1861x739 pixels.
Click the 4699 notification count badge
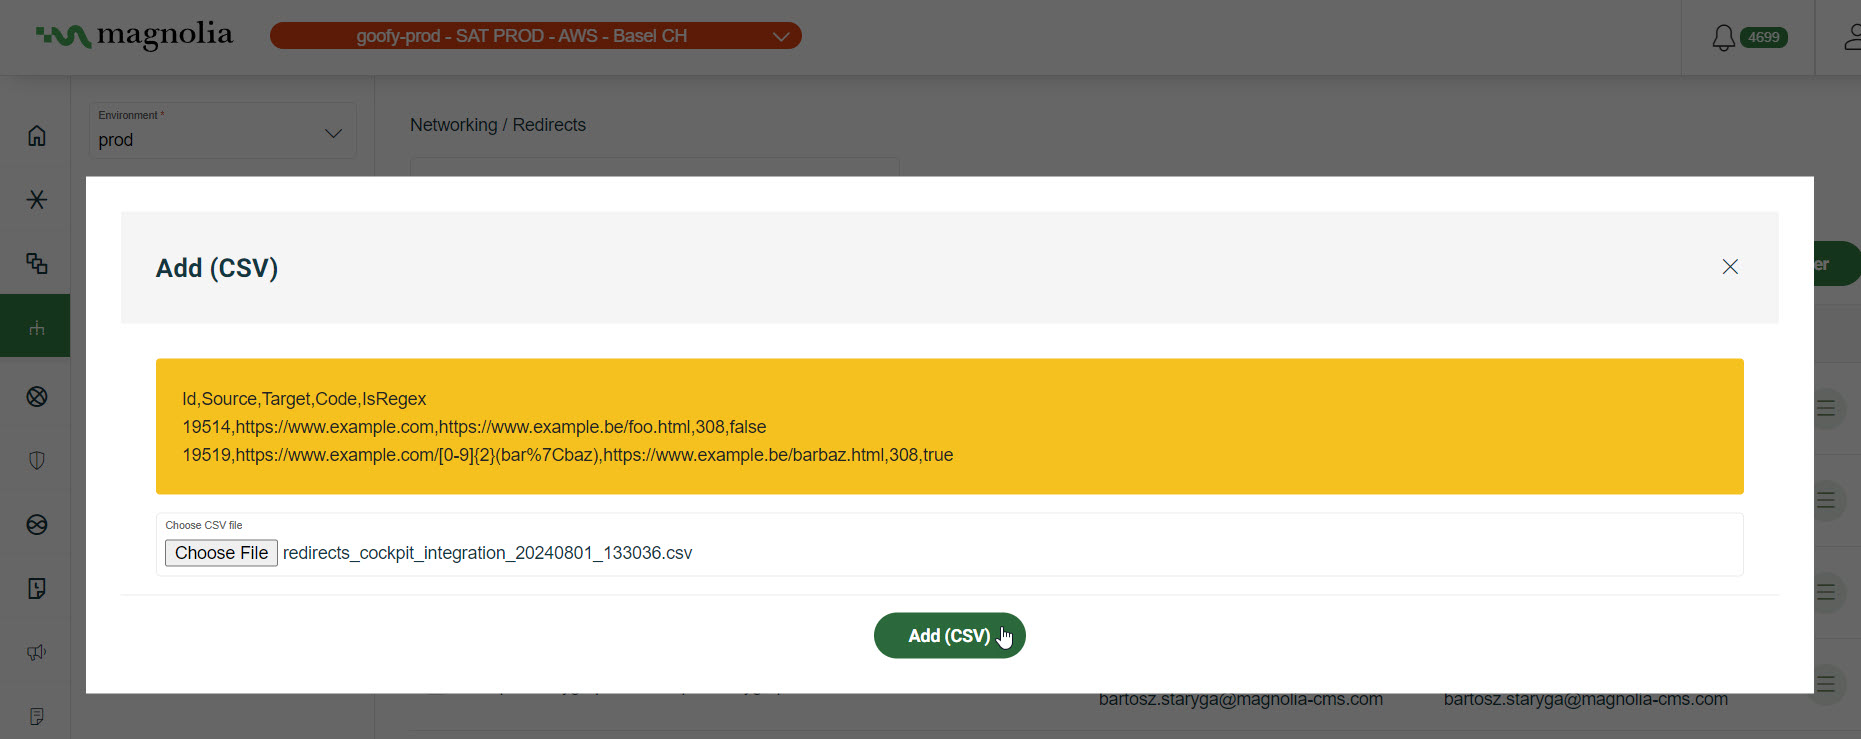pos(1763,37)
